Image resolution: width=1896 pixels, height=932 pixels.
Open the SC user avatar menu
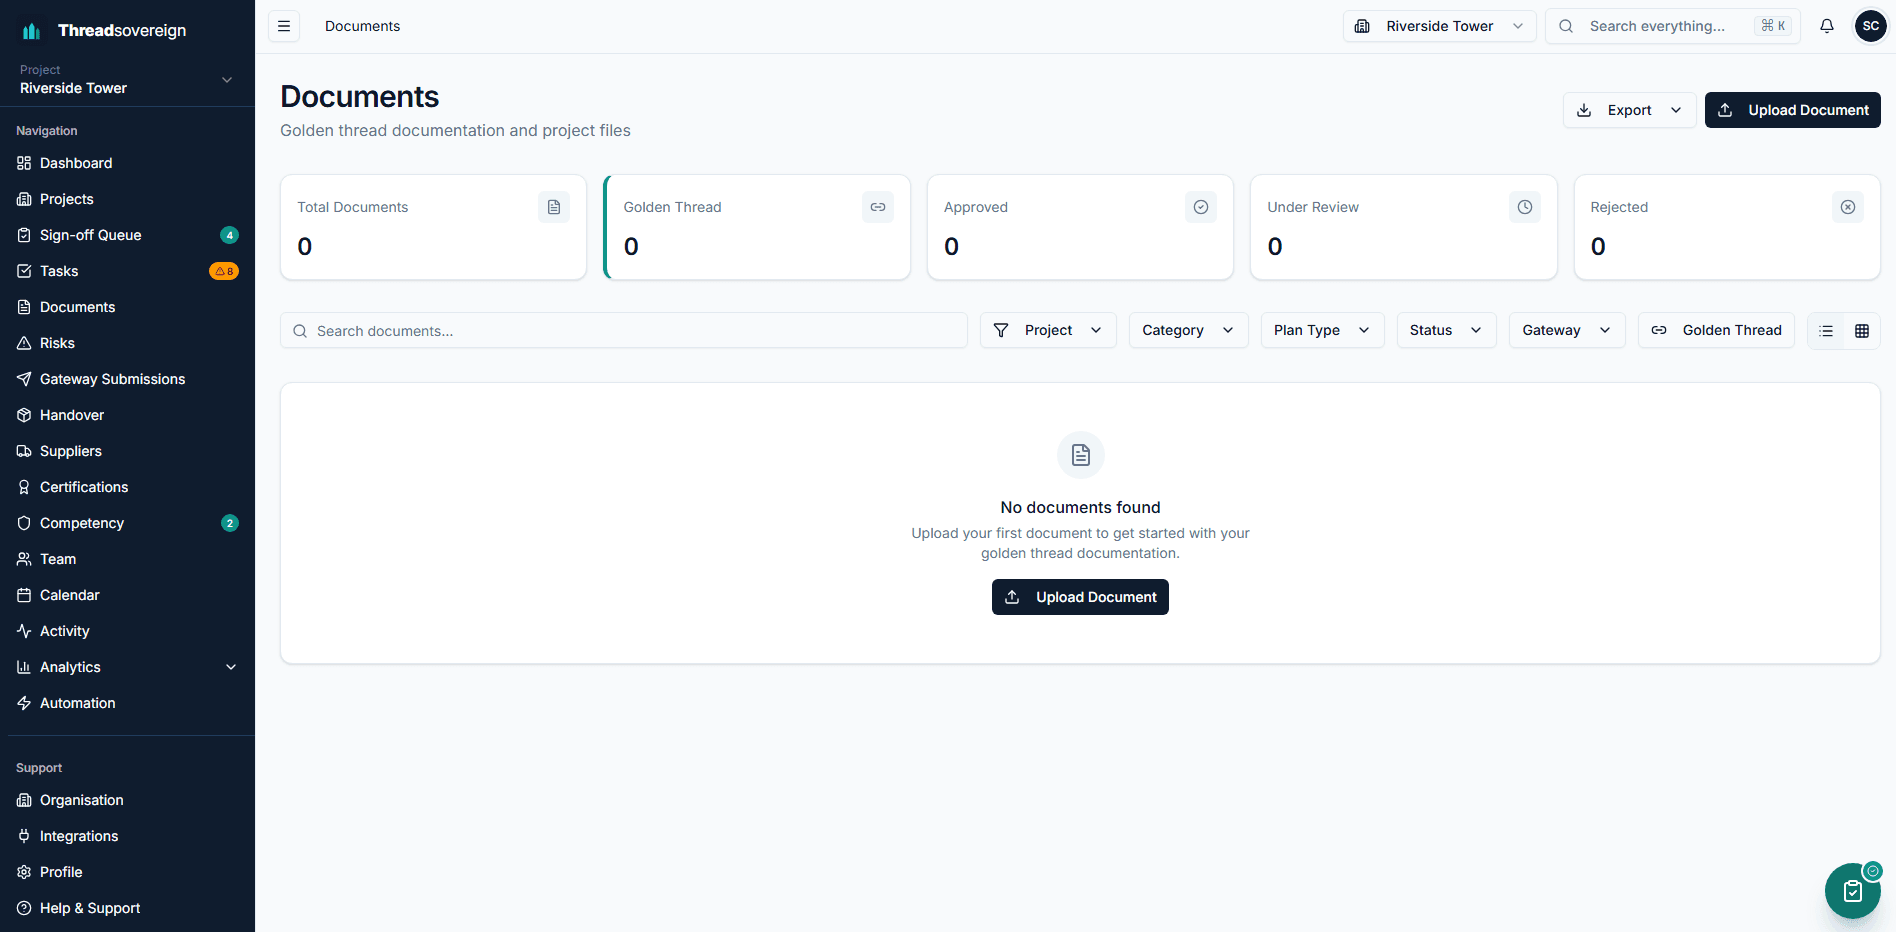(x=1871, y=26)
